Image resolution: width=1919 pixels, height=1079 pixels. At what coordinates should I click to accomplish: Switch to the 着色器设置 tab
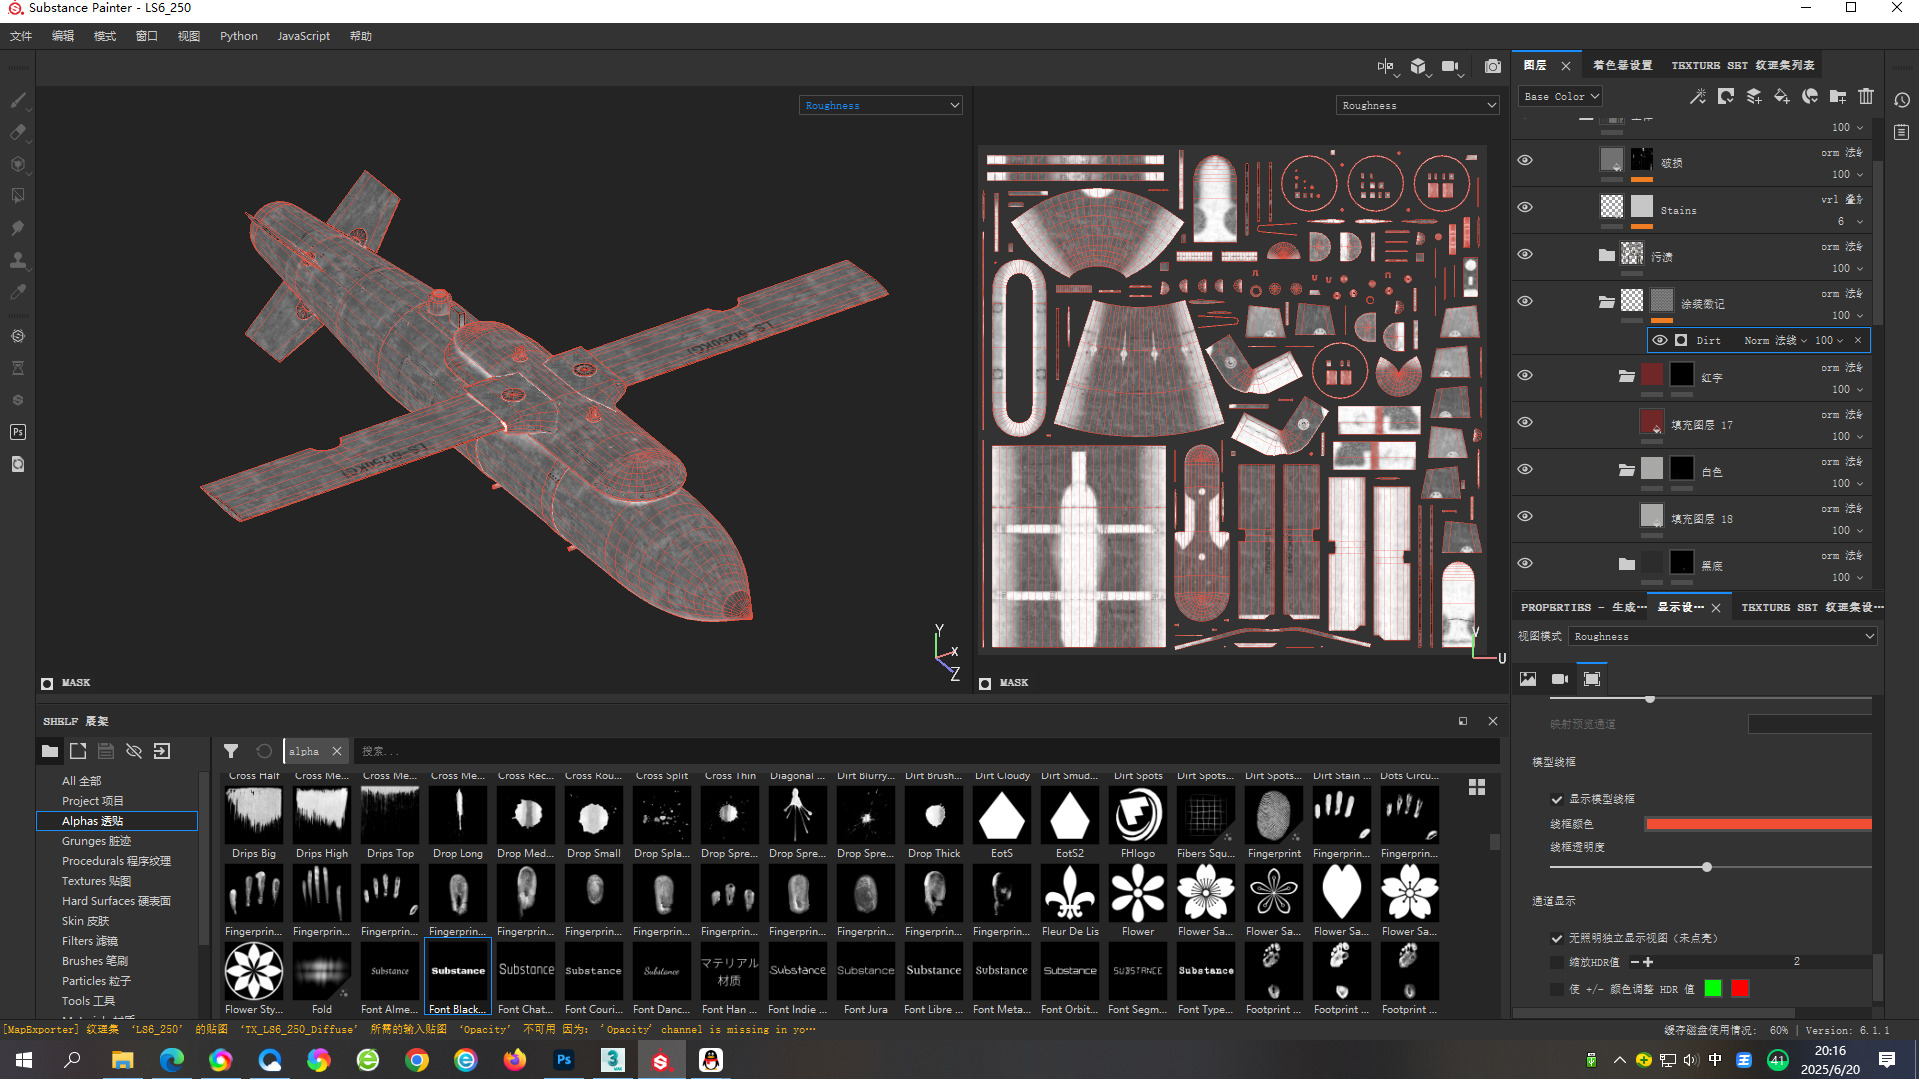coord(1622,65)
